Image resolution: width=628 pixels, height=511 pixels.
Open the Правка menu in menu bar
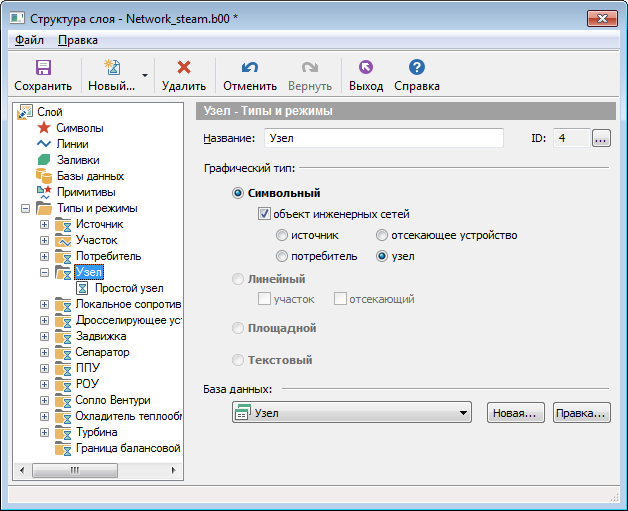pyautogui.click(x=78, y=40)
